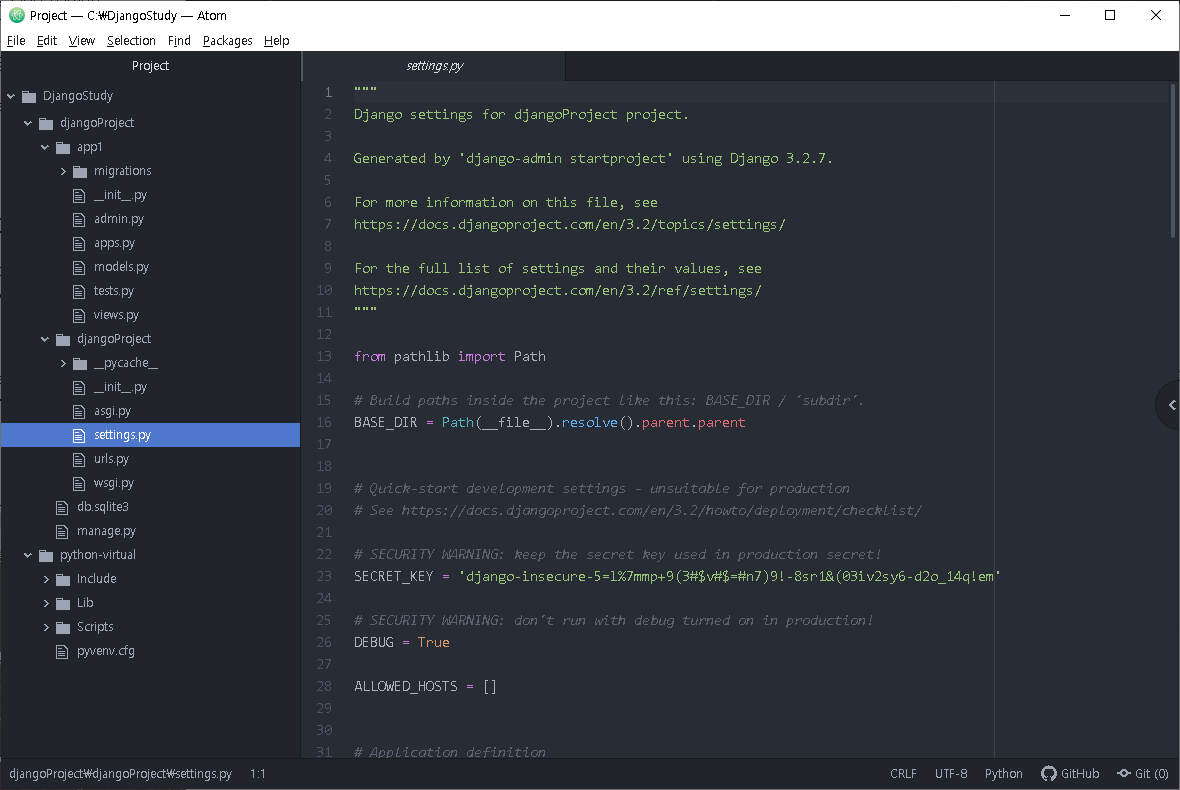Open __init__.py inside app1 folder
Screen dimensions: 1180x790
coord(120,196)
